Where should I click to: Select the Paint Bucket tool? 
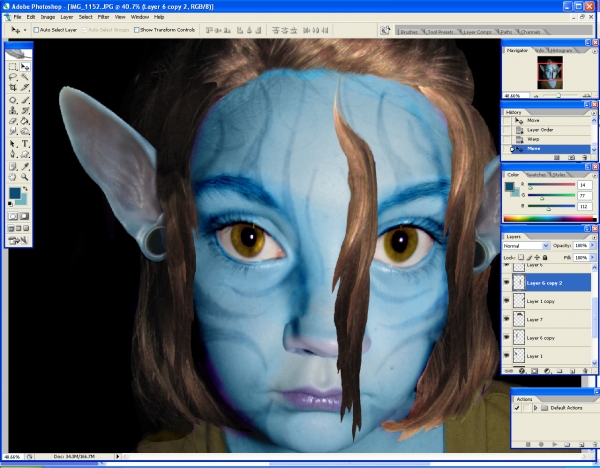pos(25,121)
